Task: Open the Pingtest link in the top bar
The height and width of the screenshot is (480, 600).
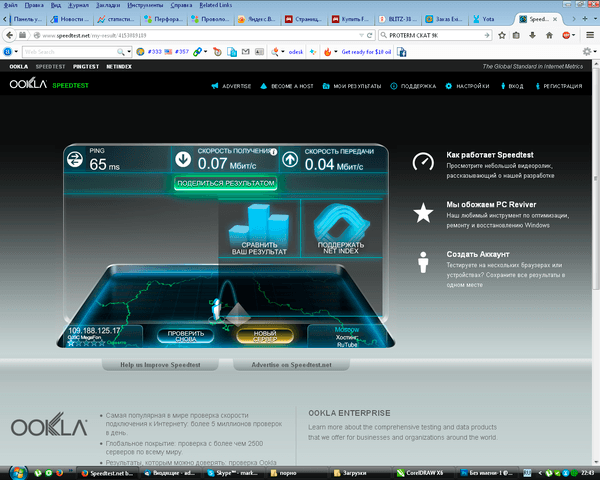Action: pos(86,67)
